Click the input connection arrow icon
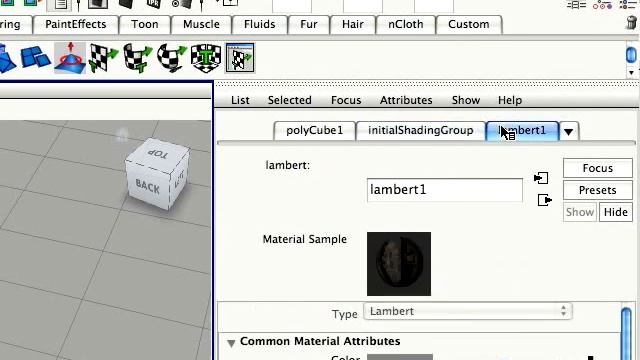The image size is (640, 360). 541,178
